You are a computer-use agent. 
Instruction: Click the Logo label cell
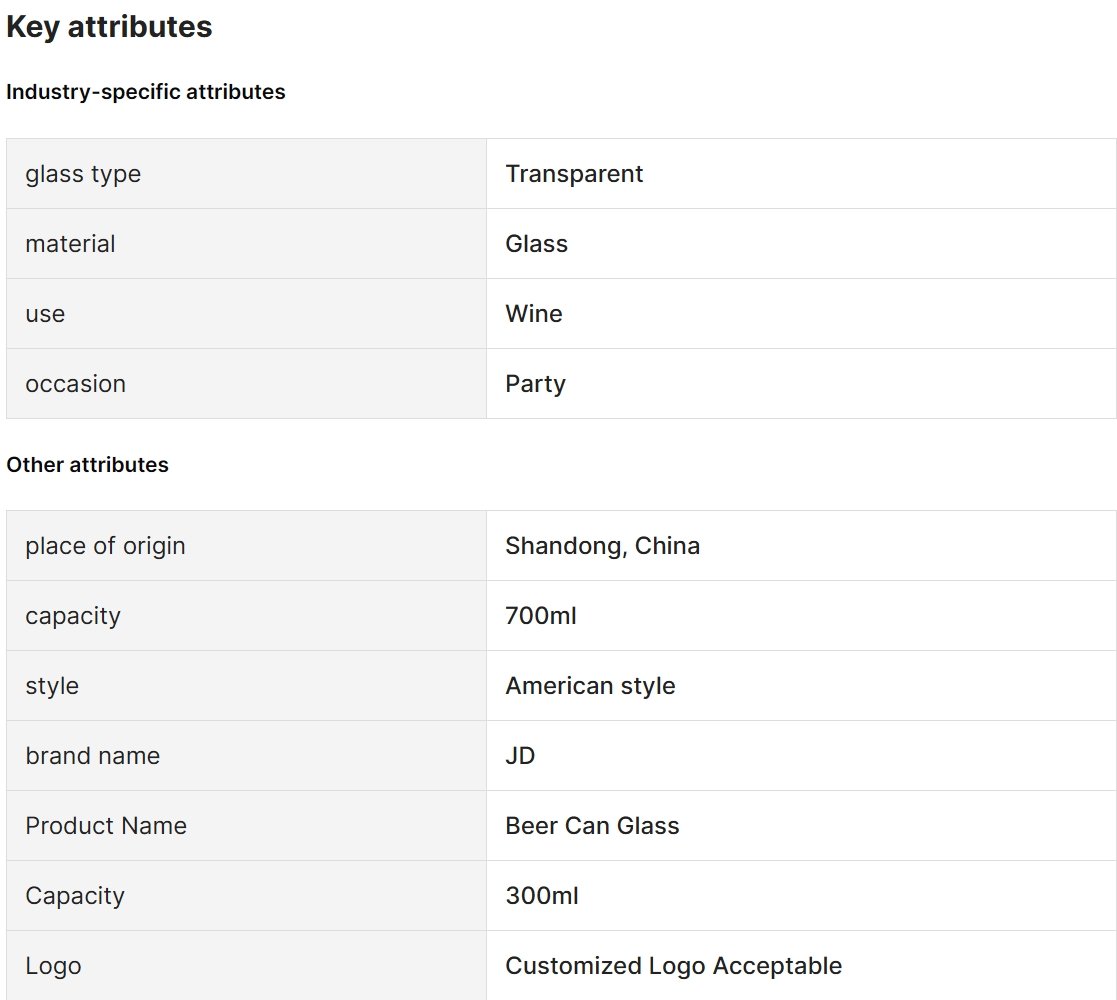[246, 965]
